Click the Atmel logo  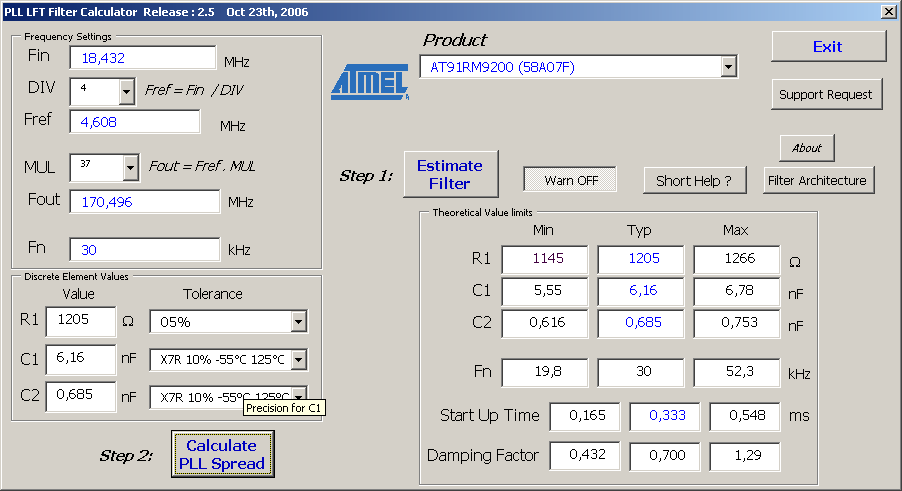[370, 82]
